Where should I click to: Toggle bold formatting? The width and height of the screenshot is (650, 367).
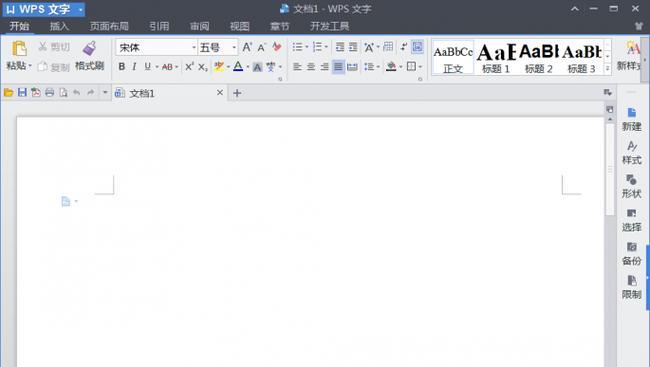pyautogui.click(x=121, y=66)
